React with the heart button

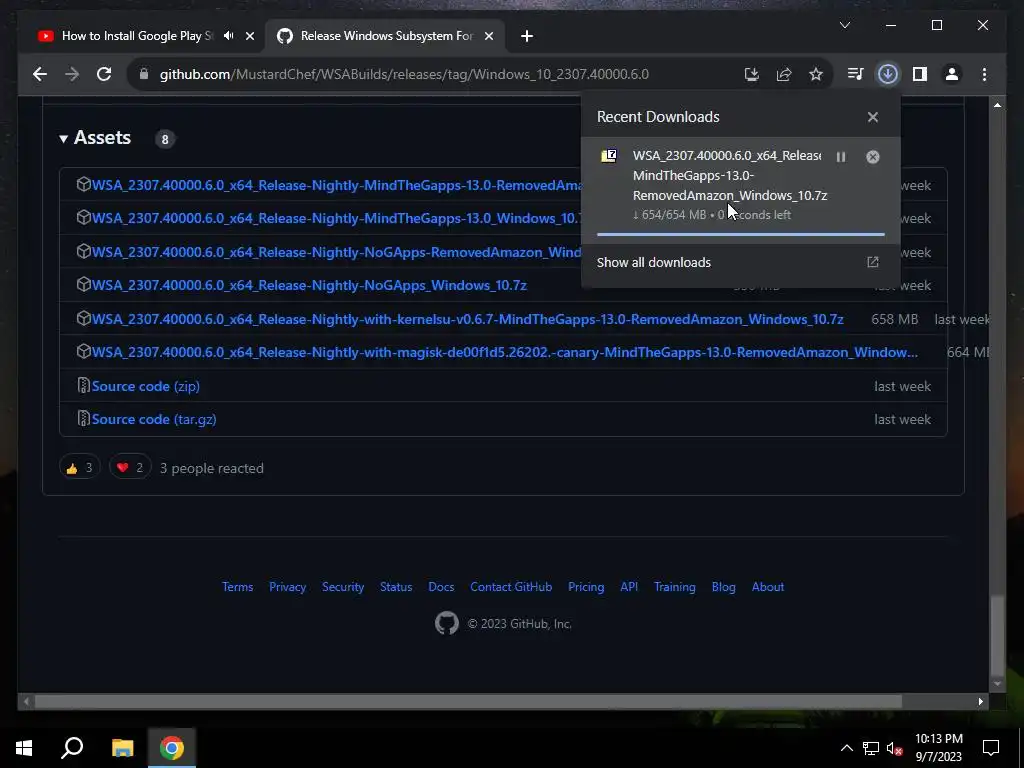click(x=130, y=468)
